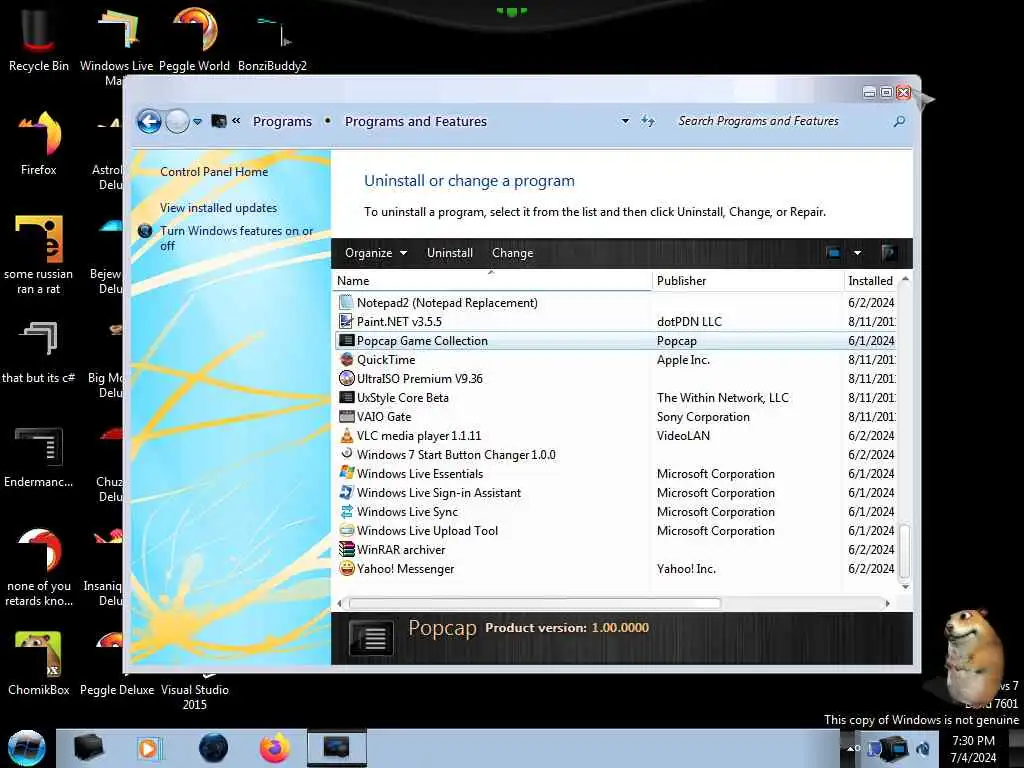
Task: Select UxStyle Core Beta row
Action: pyautogui.click(x=616, y=397)
